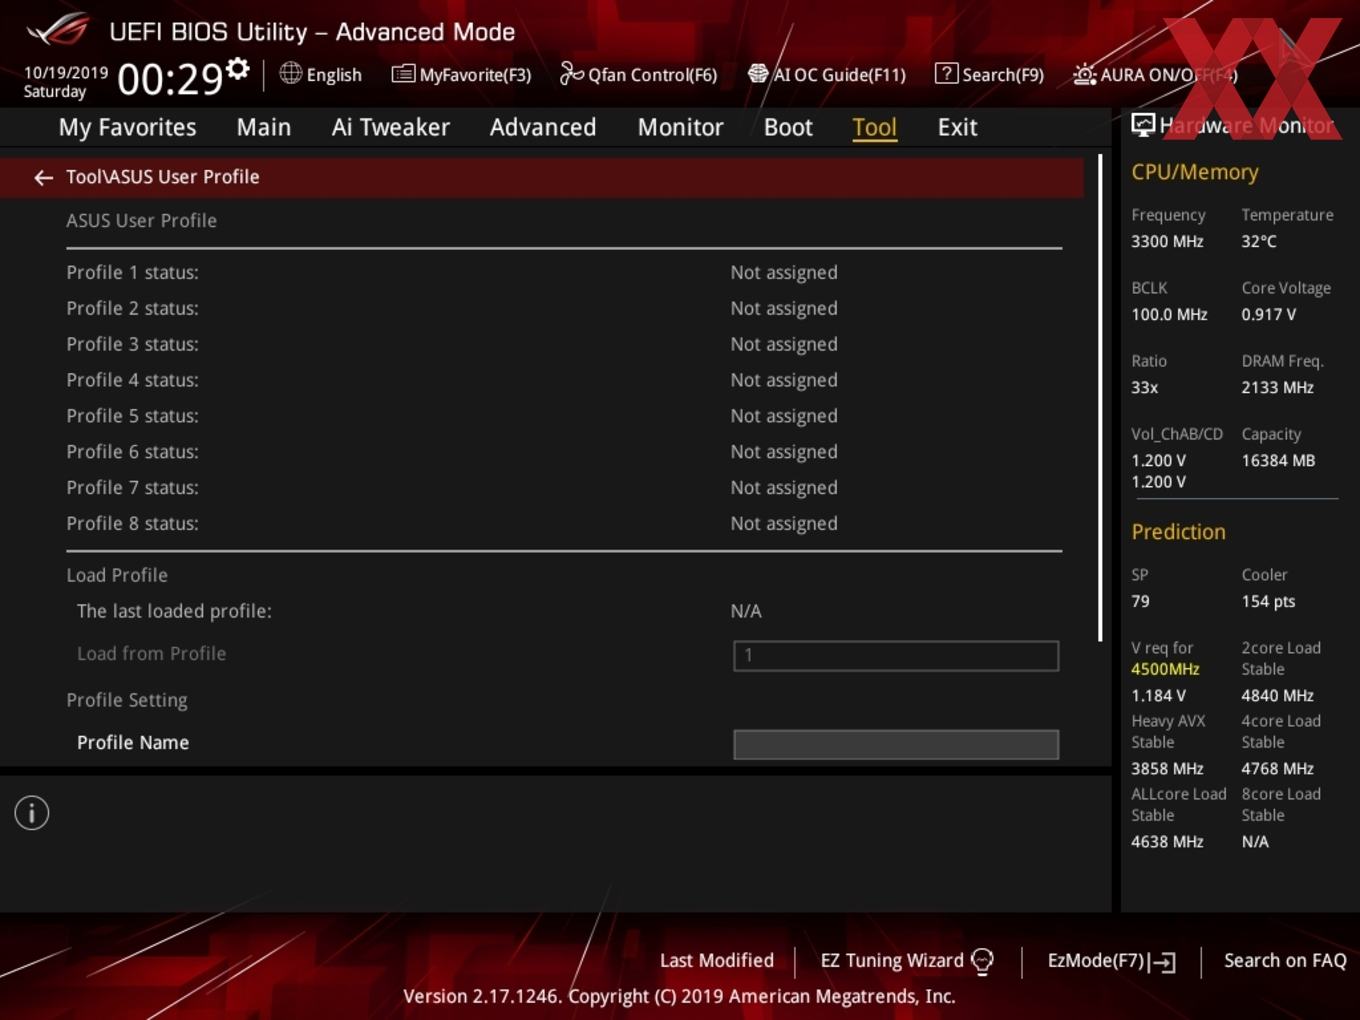1360x1020 pixels.
Task: Go to the Advanced tab
Action: [x=543, y=127]
